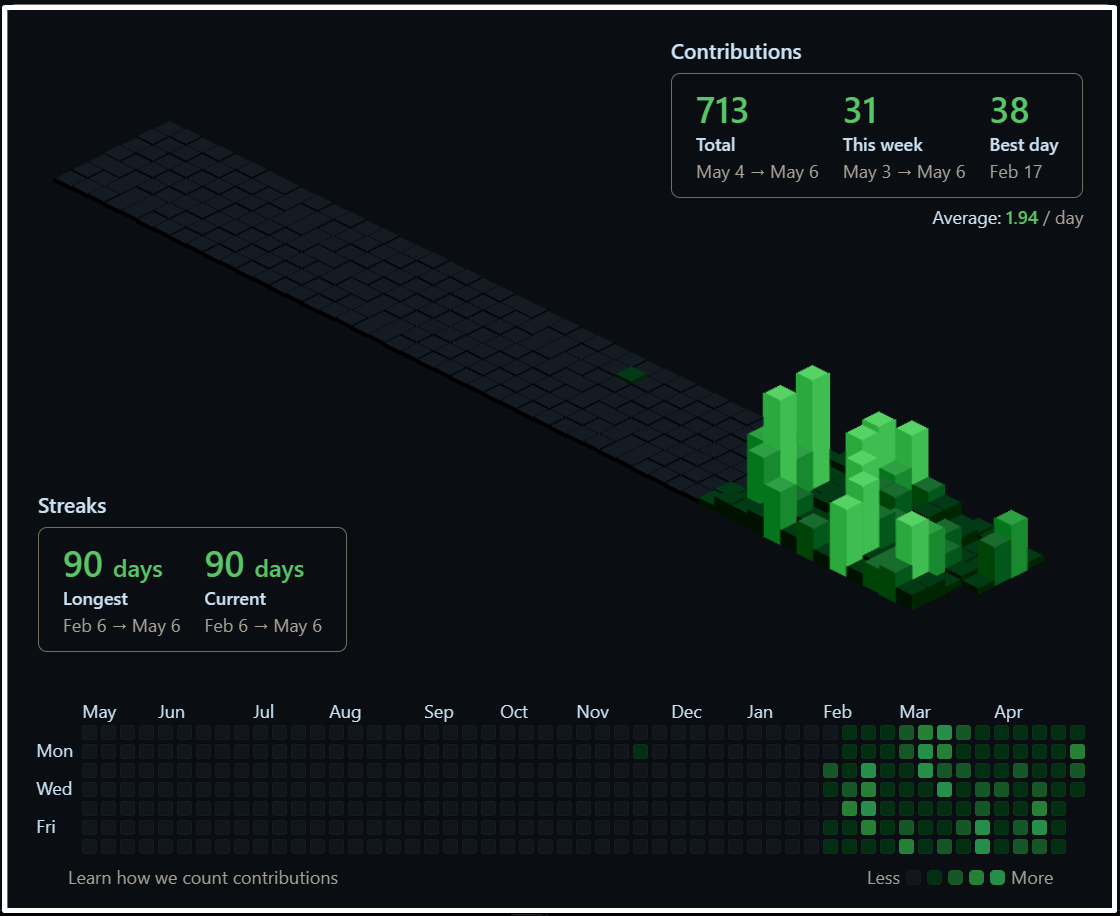The image size is (1120, 916).
Task: Click the Mon weekday label
Action: (x=54, y=751)
